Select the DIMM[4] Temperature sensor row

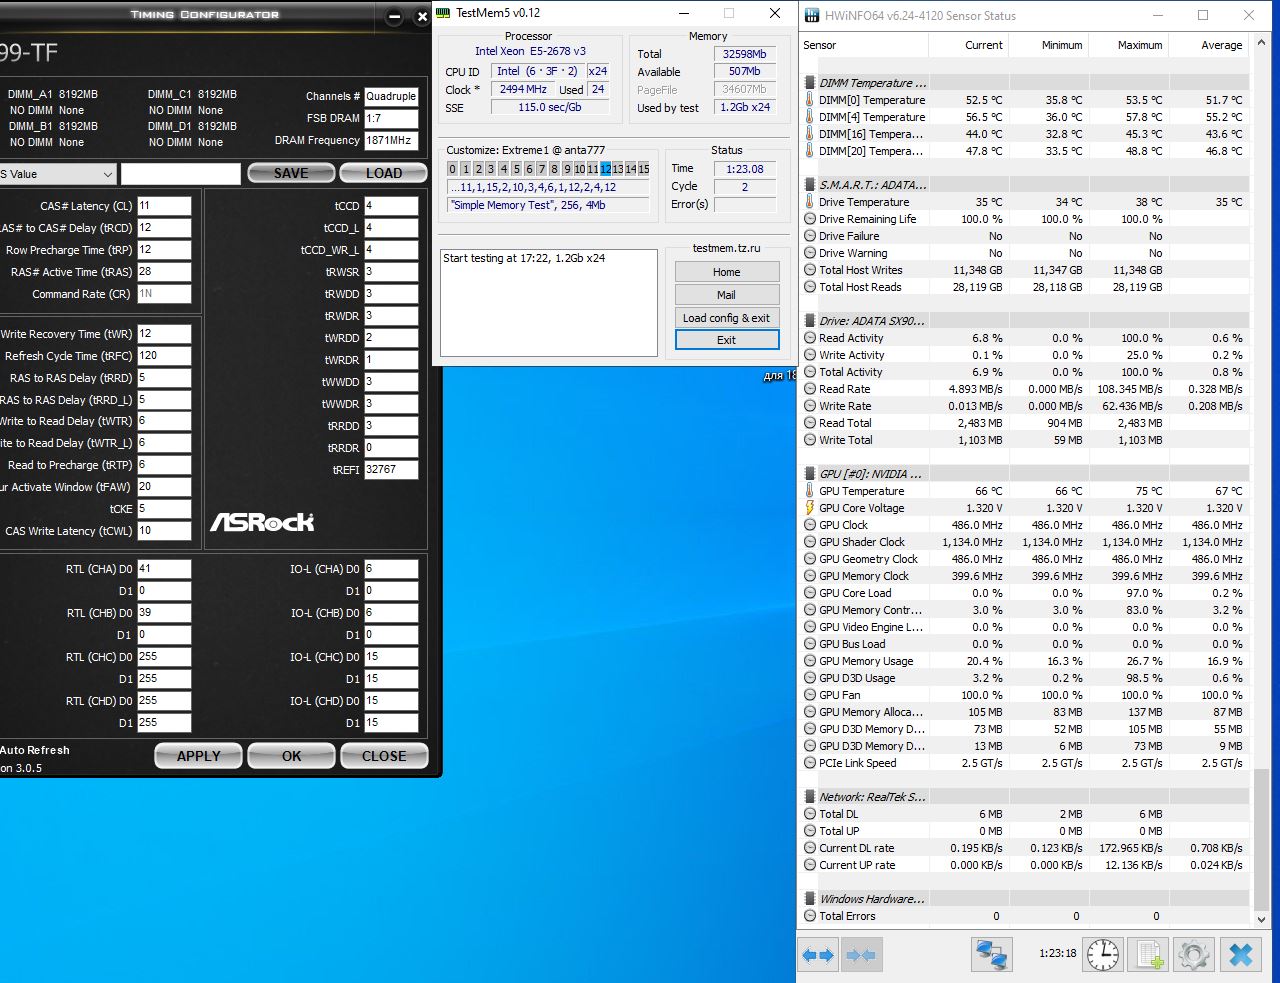click(x=1024, y=117)
